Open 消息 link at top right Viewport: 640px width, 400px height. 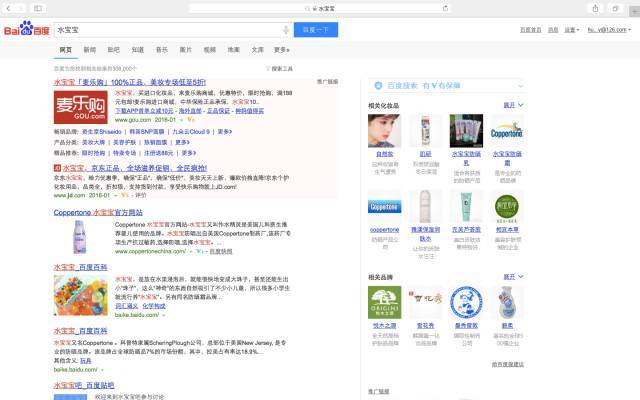click(x=553, y=30)
